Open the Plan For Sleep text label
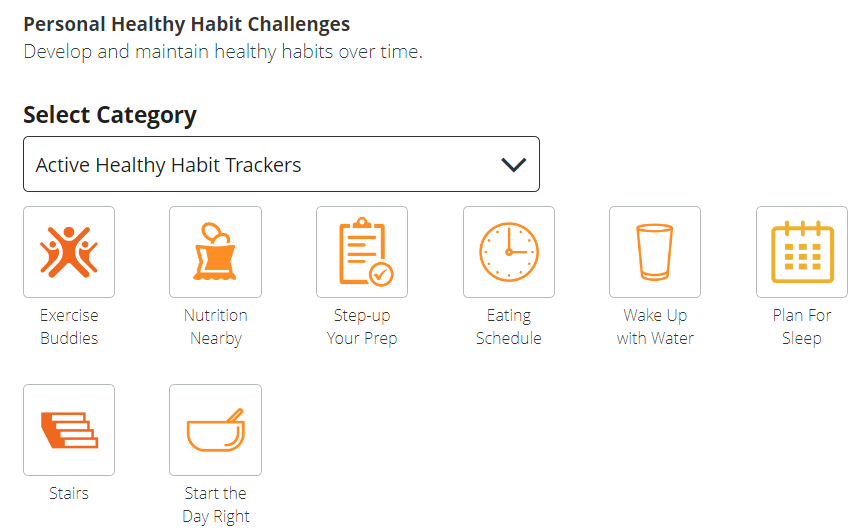The height and width of the screenshot is (532, 862). click(x=801, y=327)
